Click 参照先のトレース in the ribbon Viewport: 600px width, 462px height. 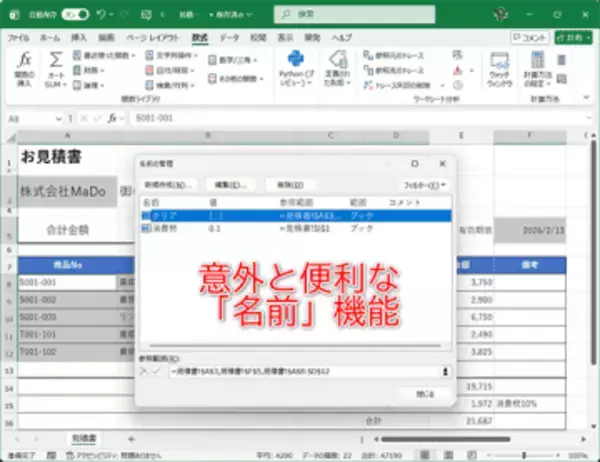(x=394, y=70)
